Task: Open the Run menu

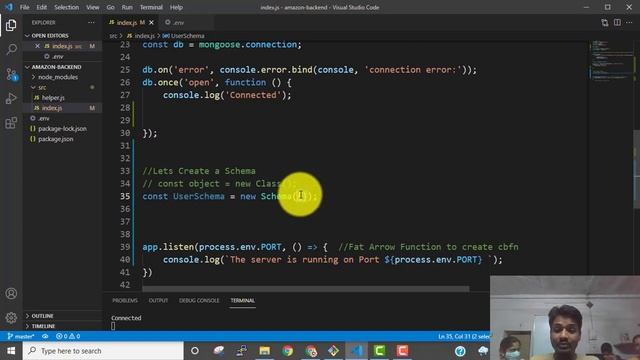Action: point(127,7)
